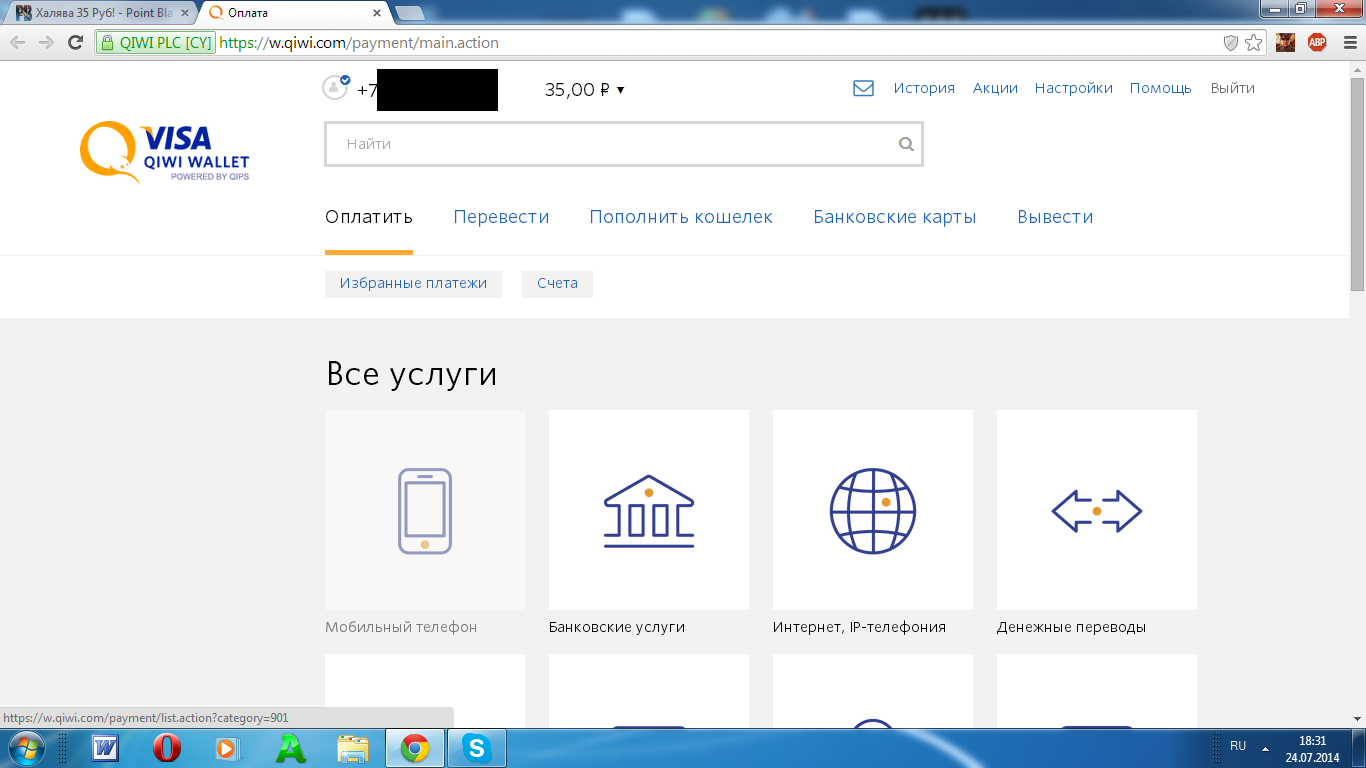Viewport: 1366px width, 768px height.
Task: Open the money transfers arrows icon tile
Action: (1097, 510)
